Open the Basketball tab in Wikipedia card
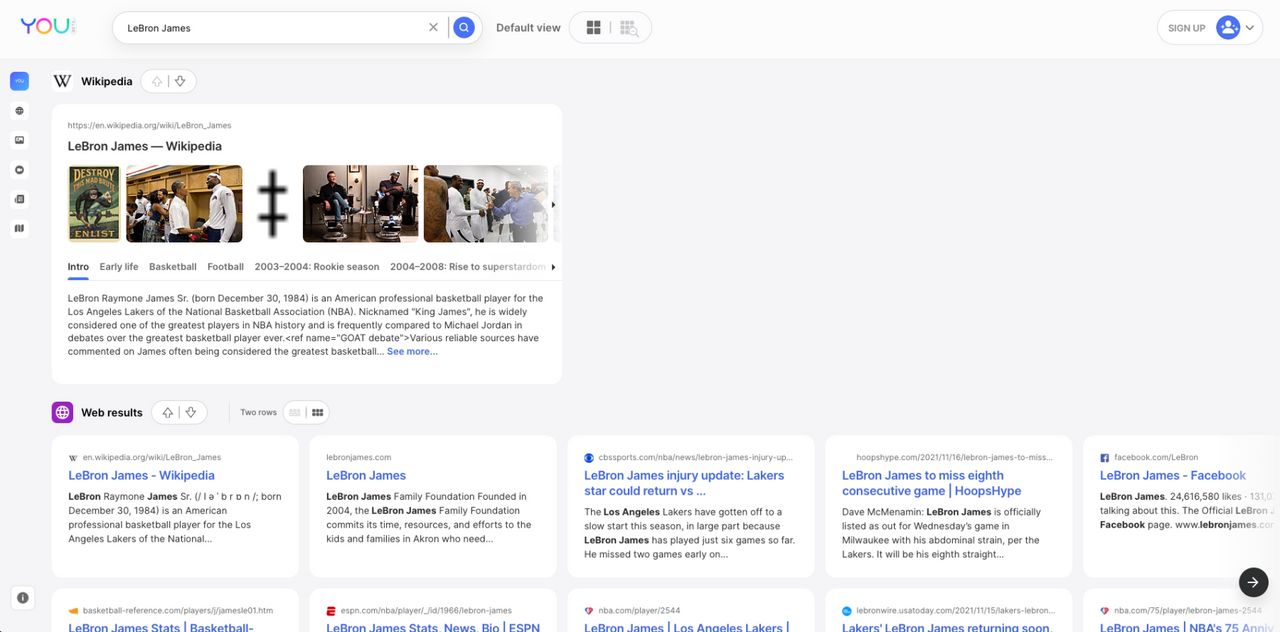The image size is (1280, 632). pos(173,267)
